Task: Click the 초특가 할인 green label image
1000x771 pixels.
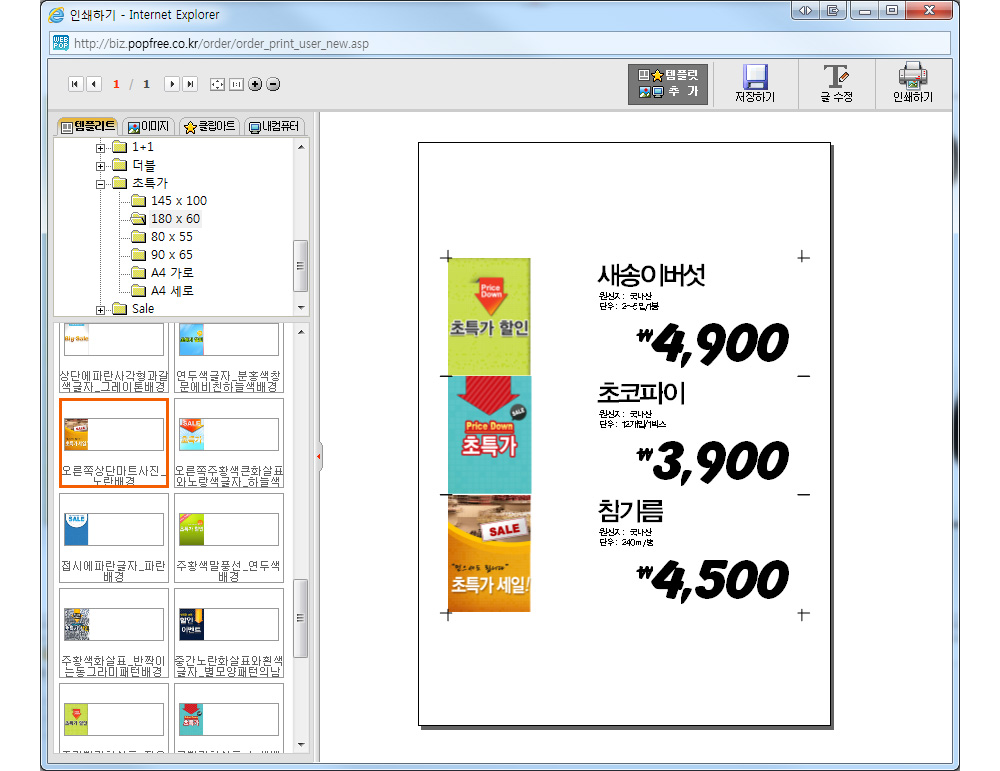Action: [x=489, y=316]
